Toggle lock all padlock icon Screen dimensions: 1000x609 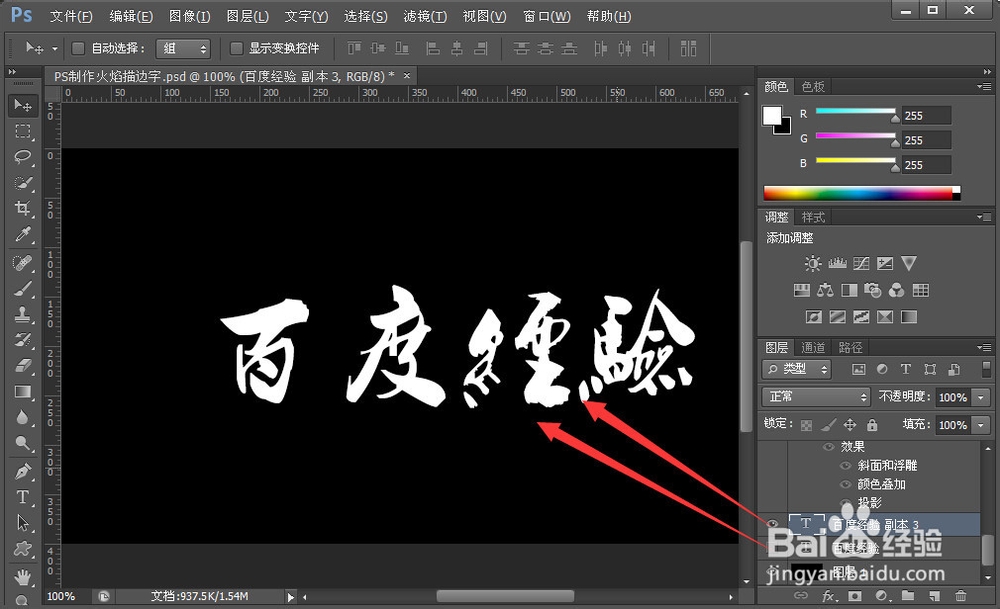pos(872,425)
